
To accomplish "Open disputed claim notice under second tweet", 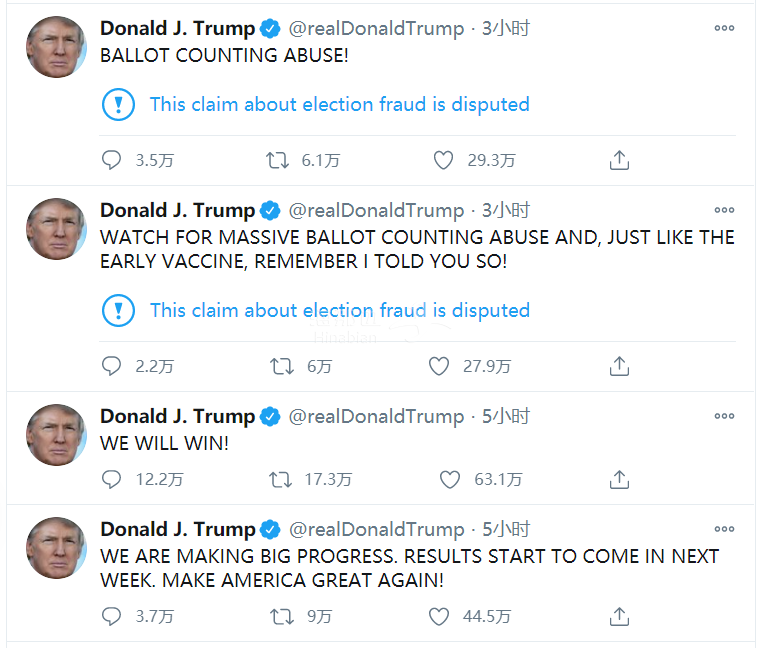I will pyautogui.click(x=339, y=310).
